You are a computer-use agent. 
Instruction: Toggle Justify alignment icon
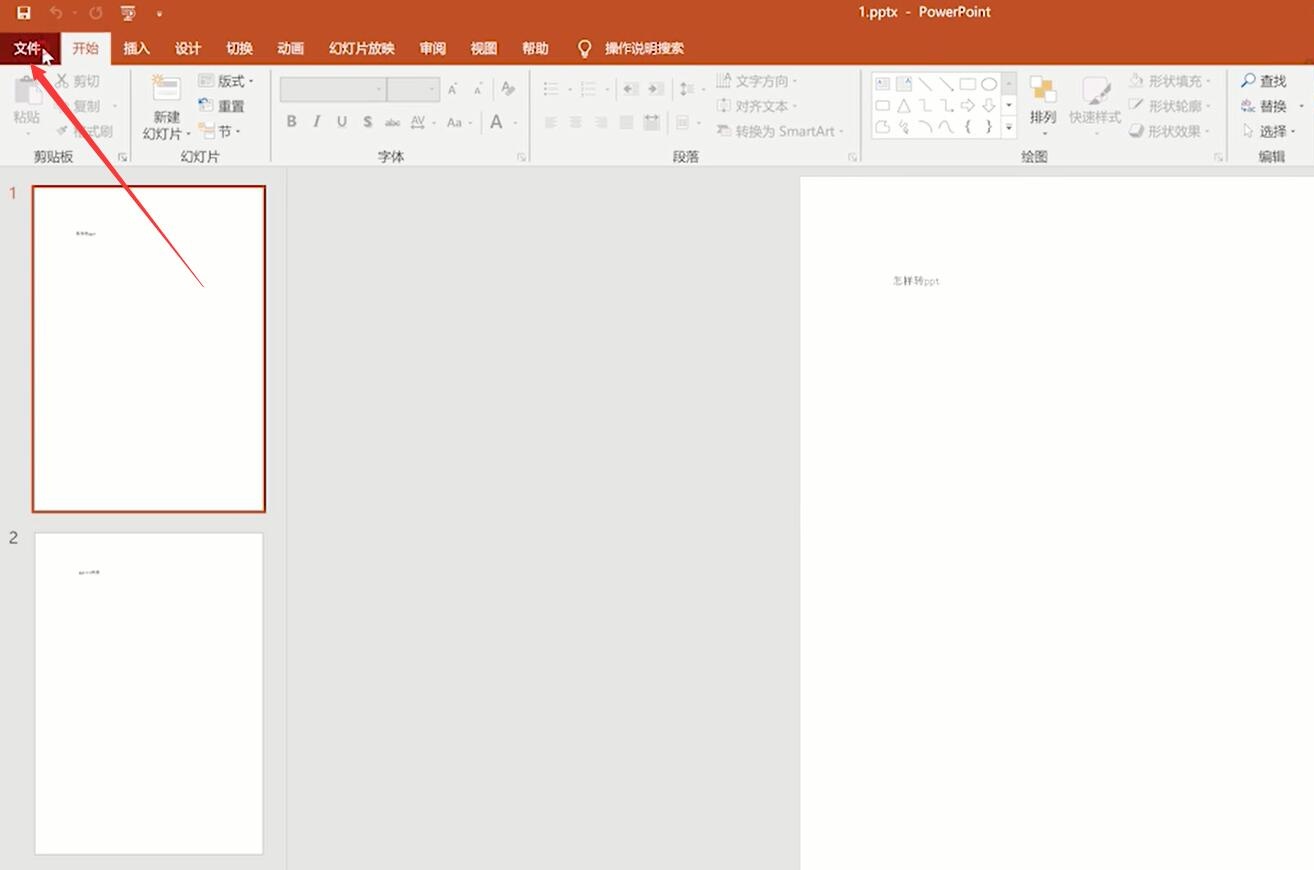(x=626, y=122)
